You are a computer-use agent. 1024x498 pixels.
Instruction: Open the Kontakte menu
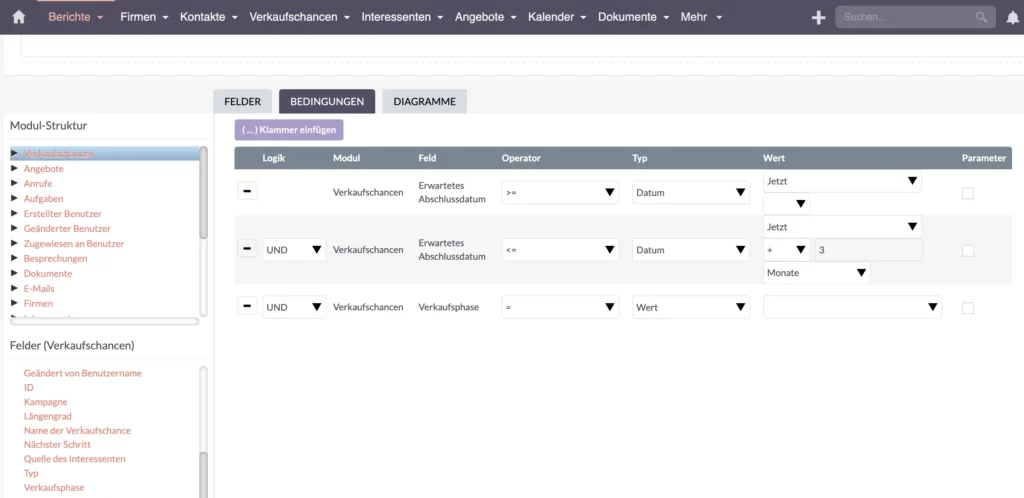point(209,17)
